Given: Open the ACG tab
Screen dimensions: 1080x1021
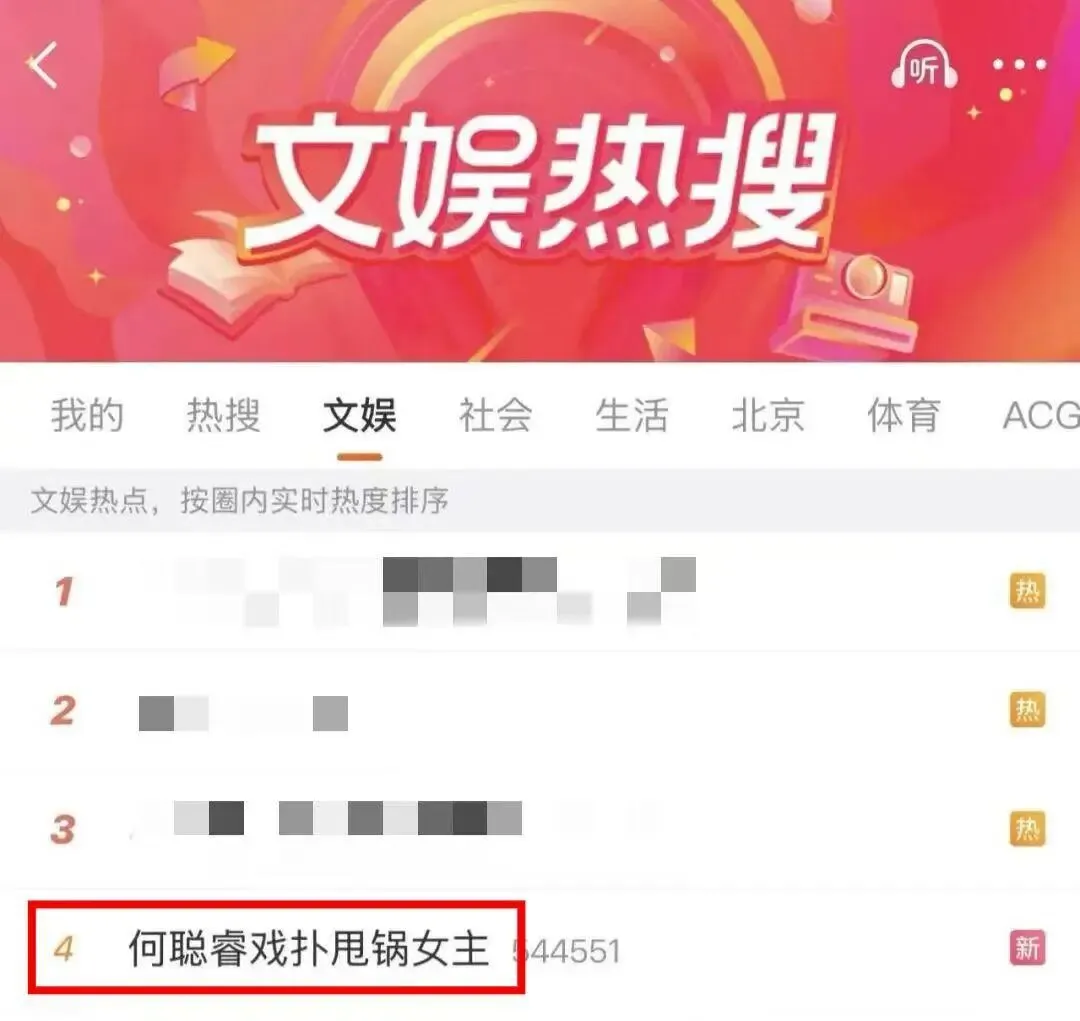Looking at the screenshot, I should [x=1041, y=415].
